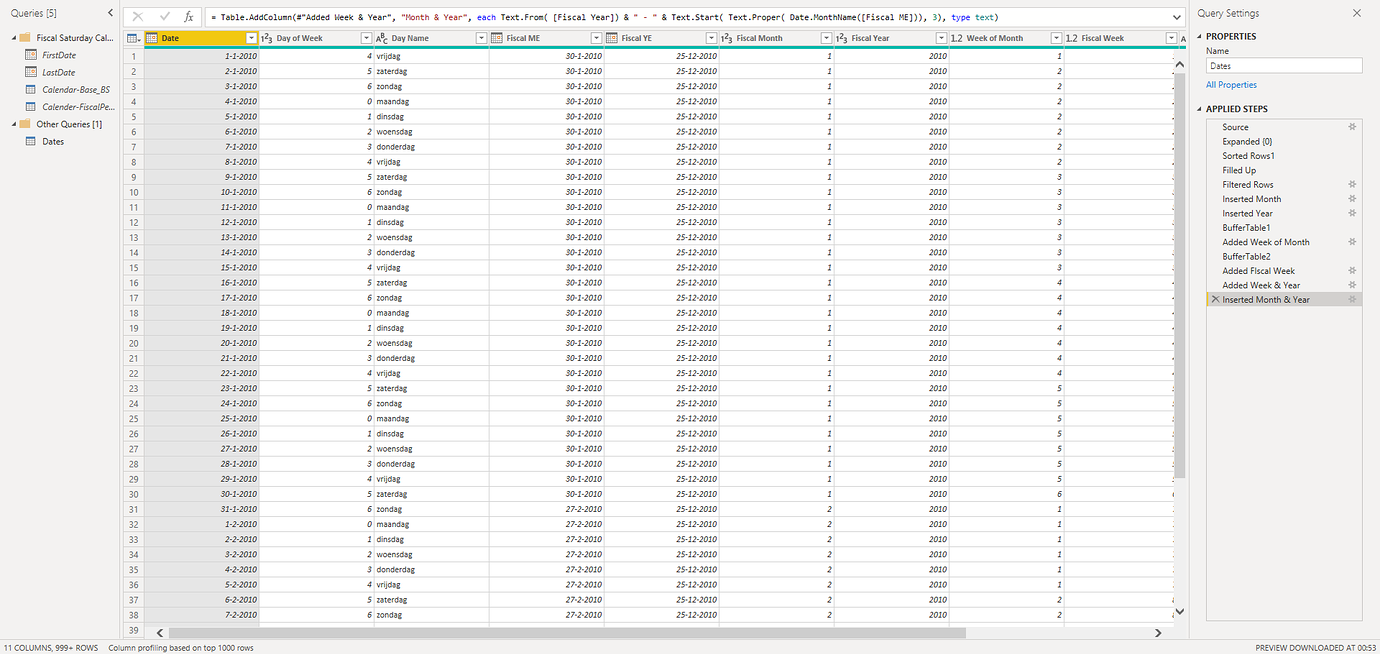Open the Fiscal Week filter dropdown
The image size is (1380, 654).
click(x=1170, y=38)
